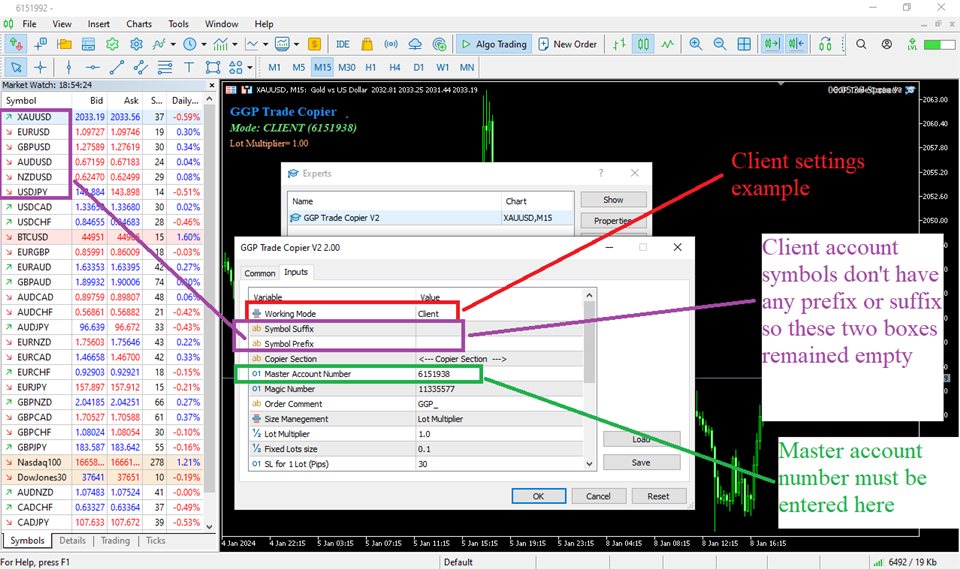960x569 pixels.
Task: Open the Charts menu
Action: (139, 24)
